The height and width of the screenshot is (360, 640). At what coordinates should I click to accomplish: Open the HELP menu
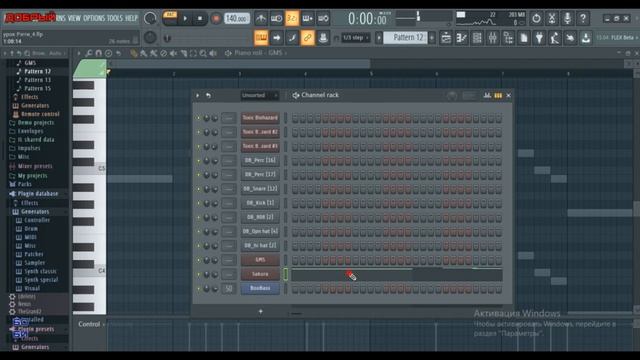[x=131, y=18]
